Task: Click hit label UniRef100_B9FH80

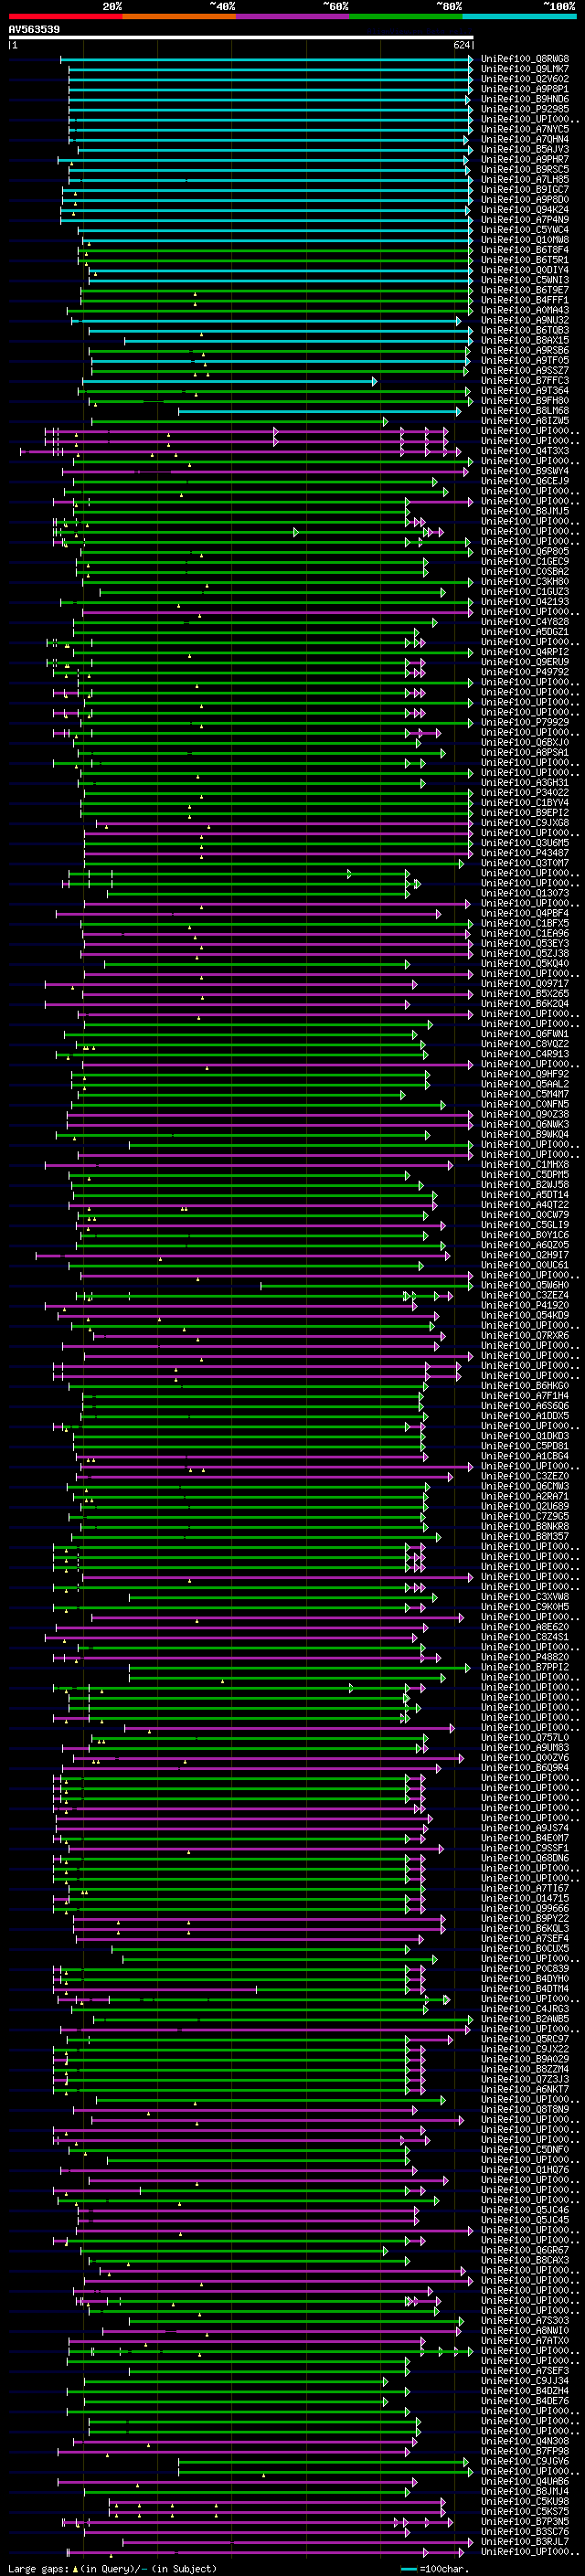Action: click(x=525, y=400)
